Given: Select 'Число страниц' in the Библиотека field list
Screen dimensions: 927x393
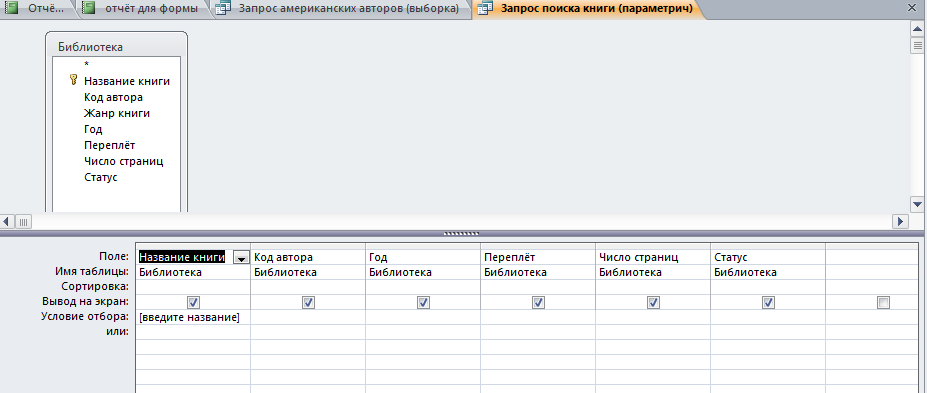Looking at the screenshot, I should coord(124,161).
